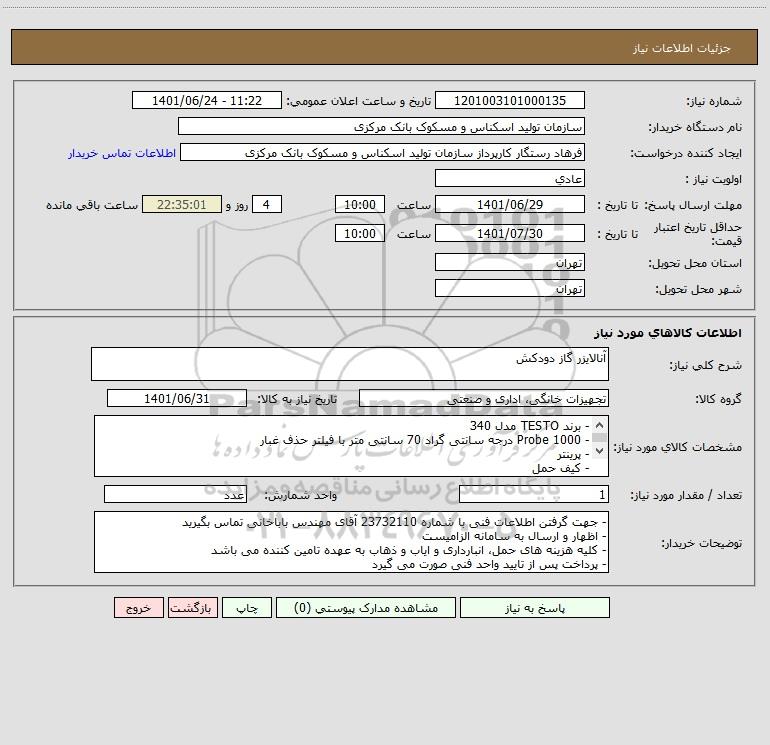Click goods group field تجهیزات خانگی
The image size is (770, 745).
pyautogui.click(x=484, y=398)
